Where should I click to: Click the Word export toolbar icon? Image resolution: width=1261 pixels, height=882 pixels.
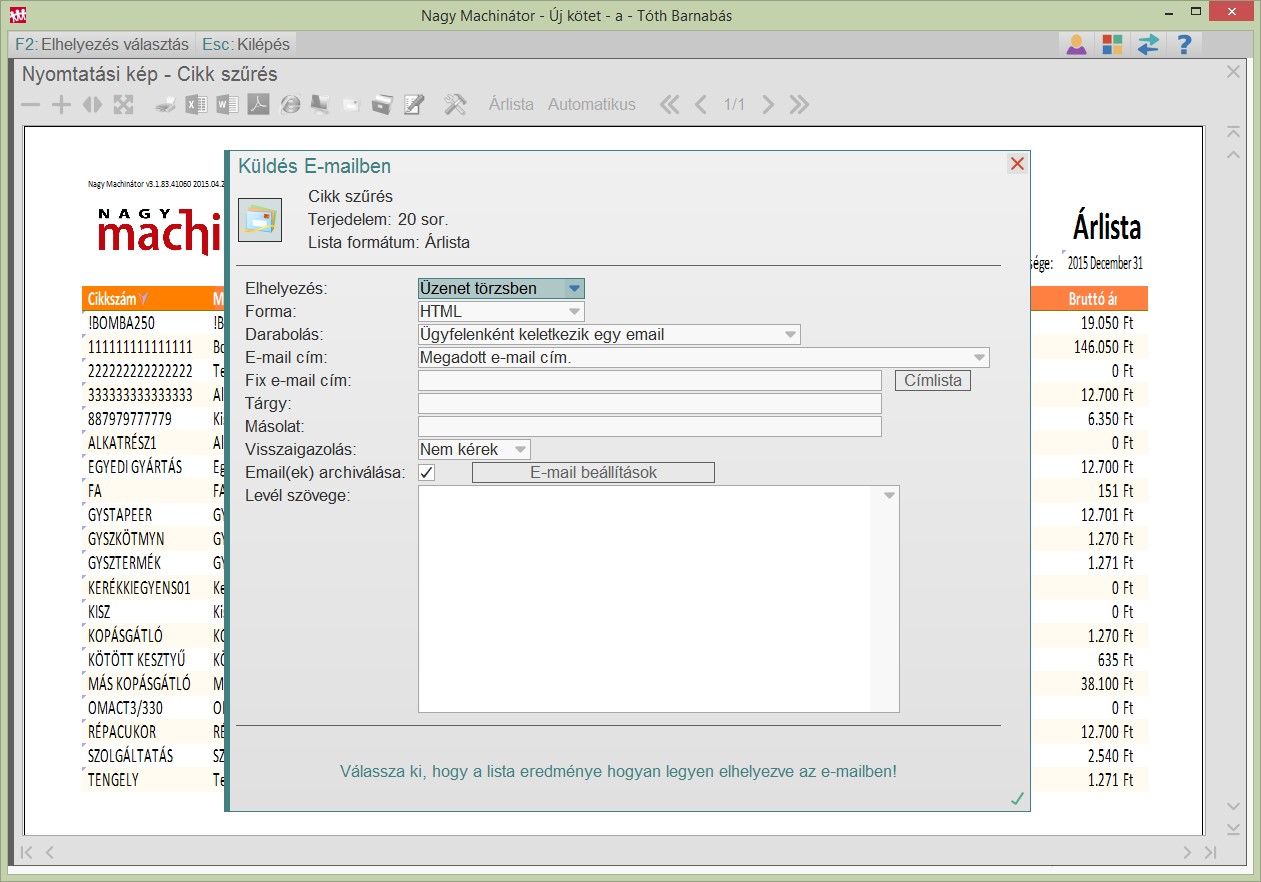[x=228, y=104]
